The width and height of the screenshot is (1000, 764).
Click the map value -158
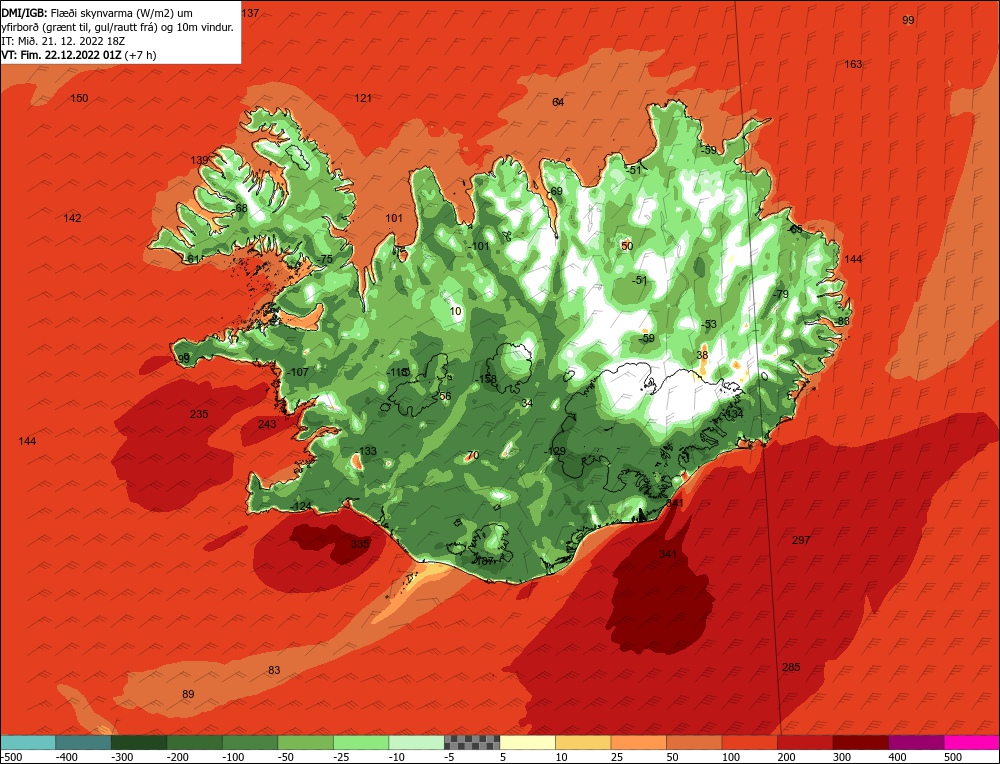(x=487, y=379)
